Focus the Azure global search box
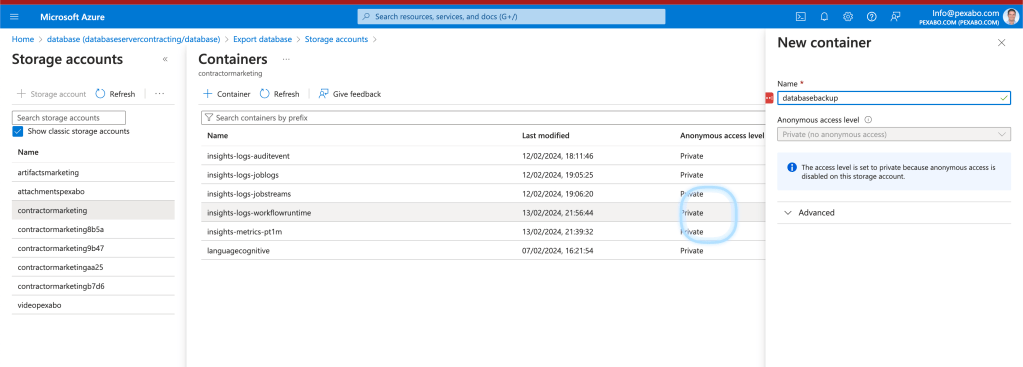 (512, 17)
